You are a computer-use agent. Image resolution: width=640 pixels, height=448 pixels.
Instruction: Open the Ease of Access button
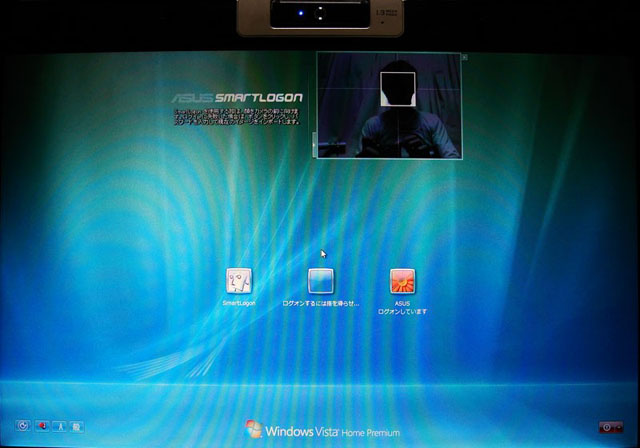click(x=23, y=426)
